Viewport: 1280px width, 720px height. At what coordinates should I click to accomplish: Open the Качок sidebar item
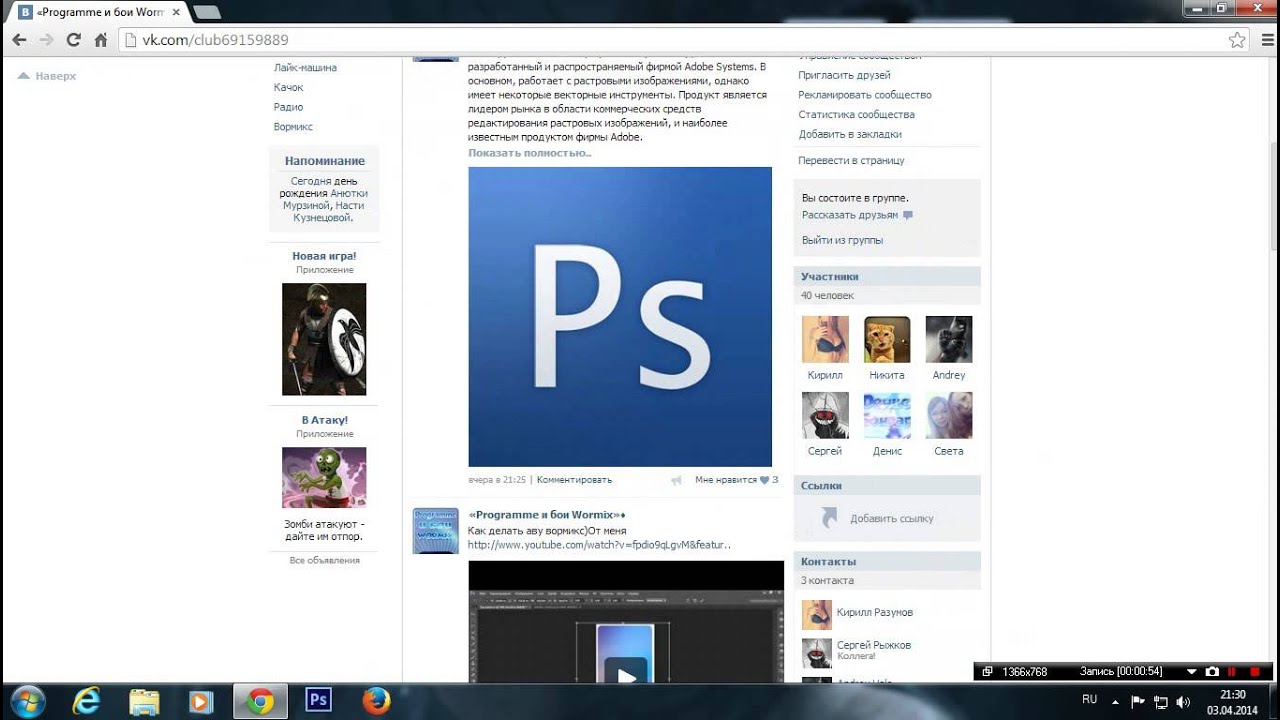point(288,88)
